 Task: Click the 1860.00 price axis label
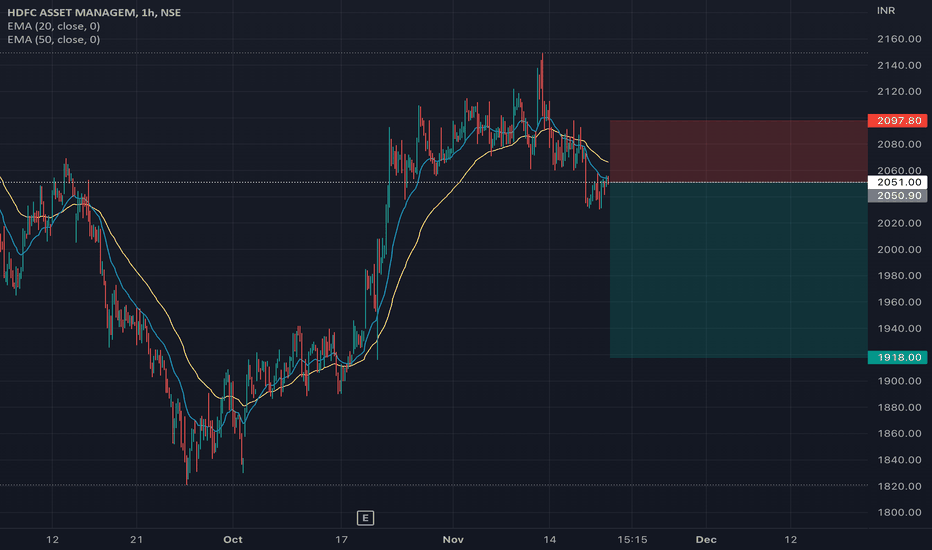(x=899, y=433)
